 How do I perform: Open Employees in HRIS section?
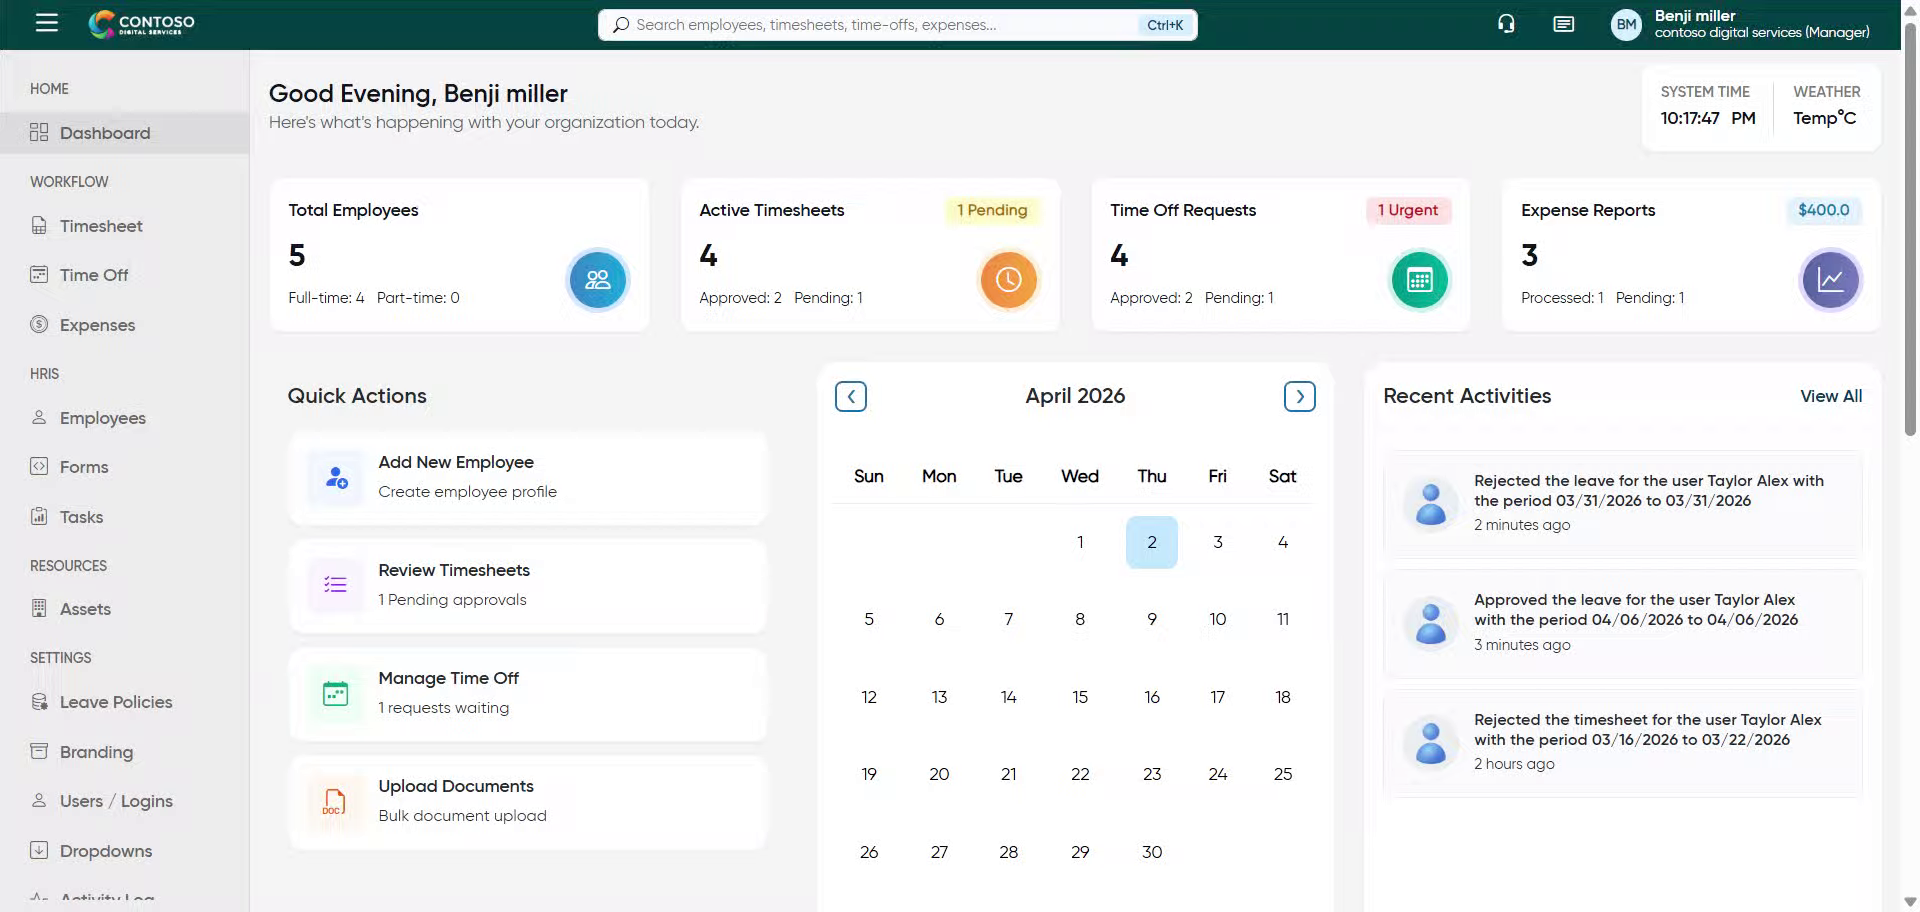(x=102, y=418)
